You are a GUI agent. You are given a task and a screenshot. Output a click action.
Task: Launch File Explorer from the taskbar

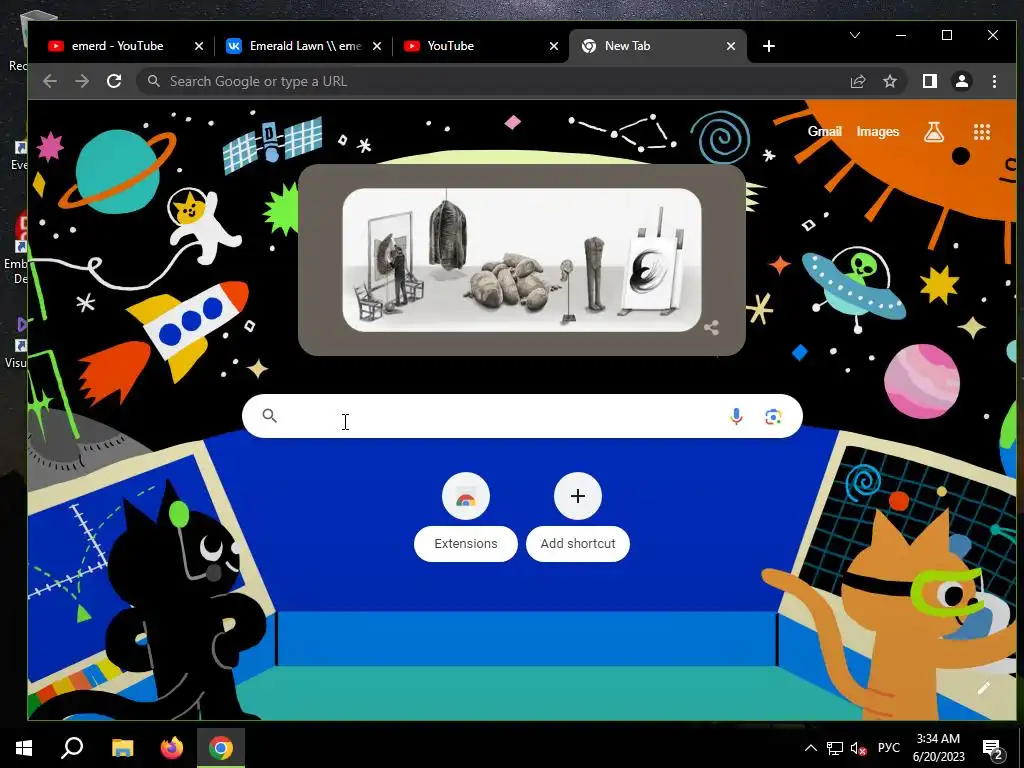122,748
